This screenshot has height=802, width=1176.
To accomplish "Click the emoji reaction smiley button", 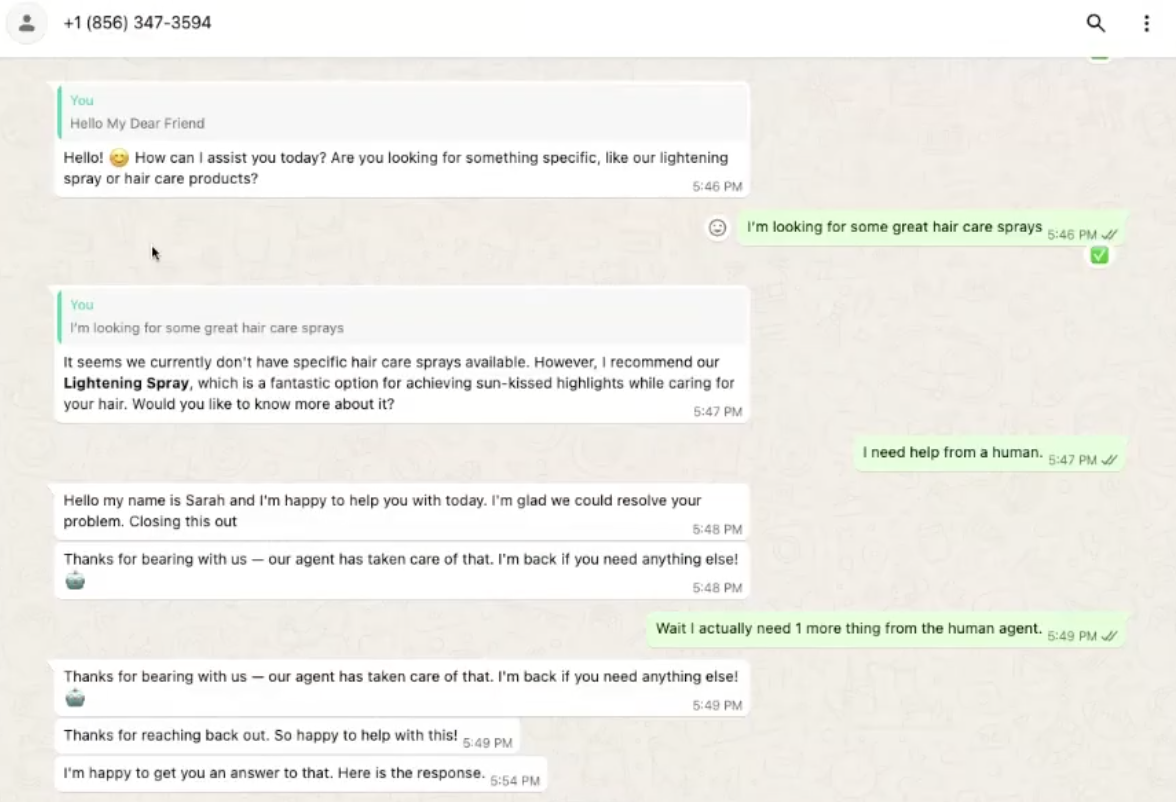I will (x=717, y=228).
